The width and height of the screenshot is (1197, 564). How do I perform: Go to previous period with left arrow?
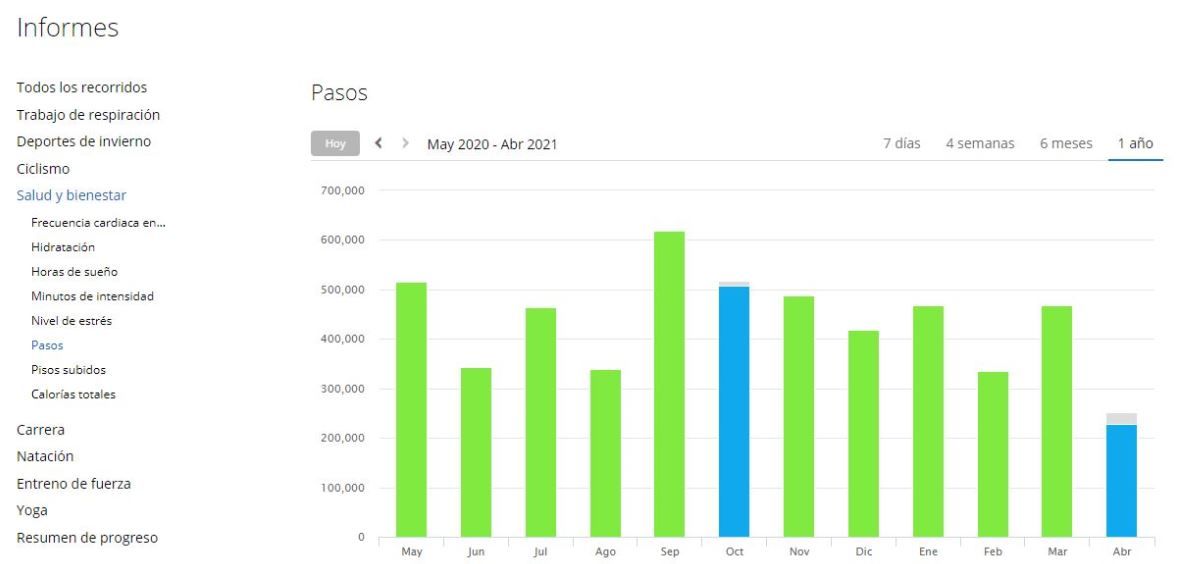[x=378, y=143]
